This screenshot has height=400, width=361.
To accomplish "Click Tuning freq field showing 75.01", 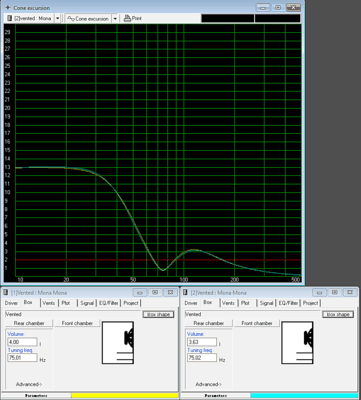I will [22, 358].
